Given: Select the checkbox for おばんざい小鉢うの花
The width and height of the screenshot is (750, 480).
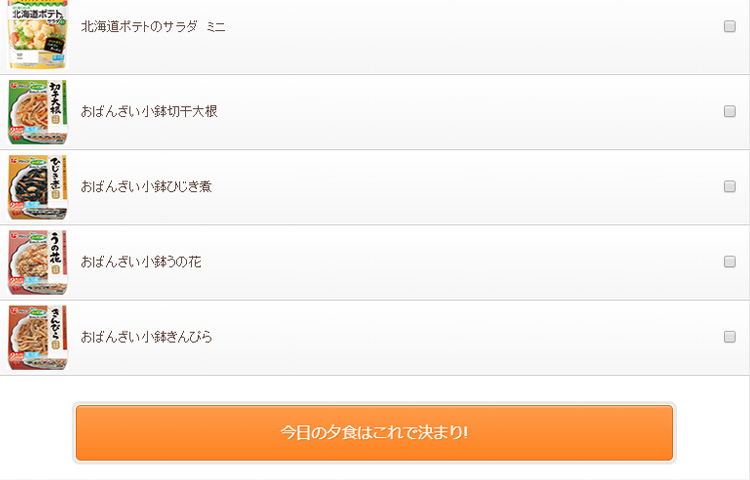Looking at the screenshot, I should [729, 262].
